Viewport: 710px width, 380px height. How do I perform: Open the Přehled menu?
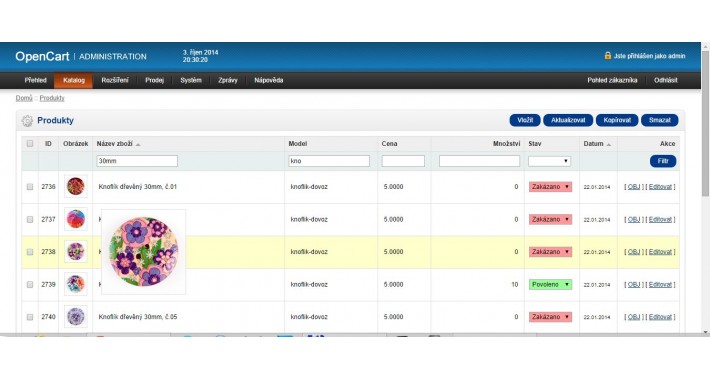[35, 80]
